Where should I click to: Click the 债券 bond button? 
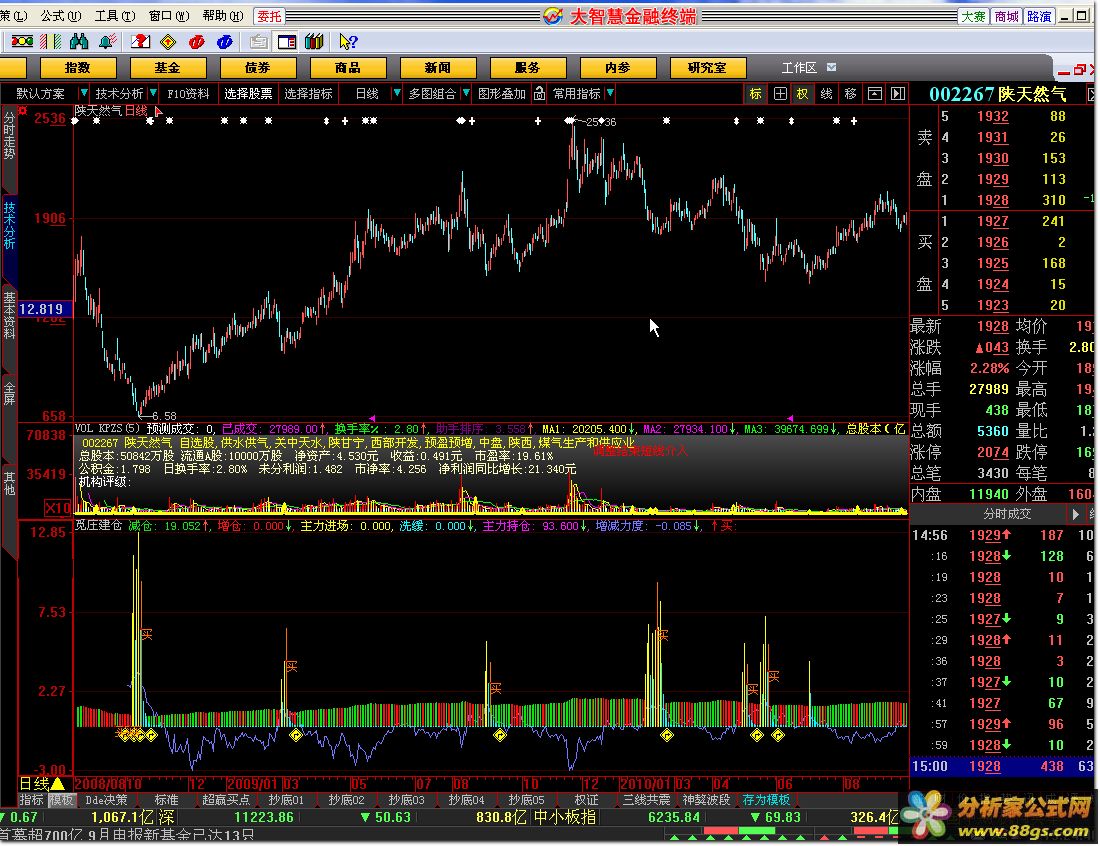[x=257, y=67]
